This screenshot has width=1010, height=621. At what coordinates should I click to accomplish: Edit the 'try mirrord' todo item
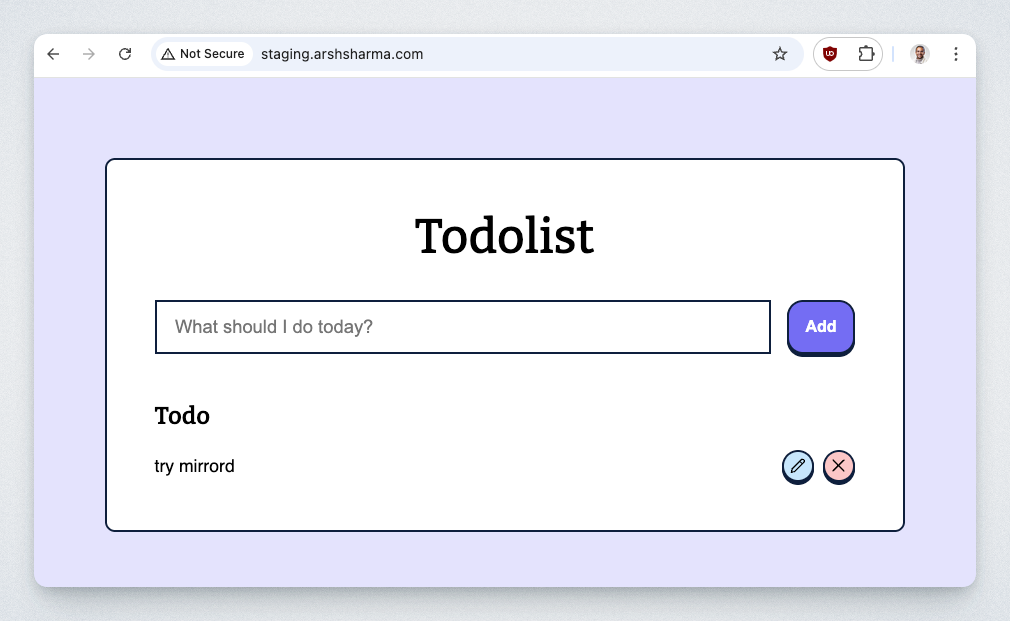tap(797, 466)
